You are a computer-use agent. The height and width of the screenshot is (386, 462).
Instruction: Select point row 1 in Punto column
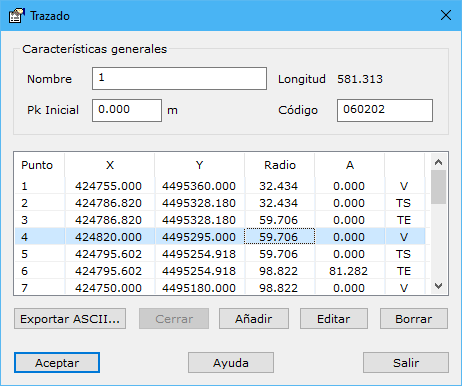click(x=24, y=186)
